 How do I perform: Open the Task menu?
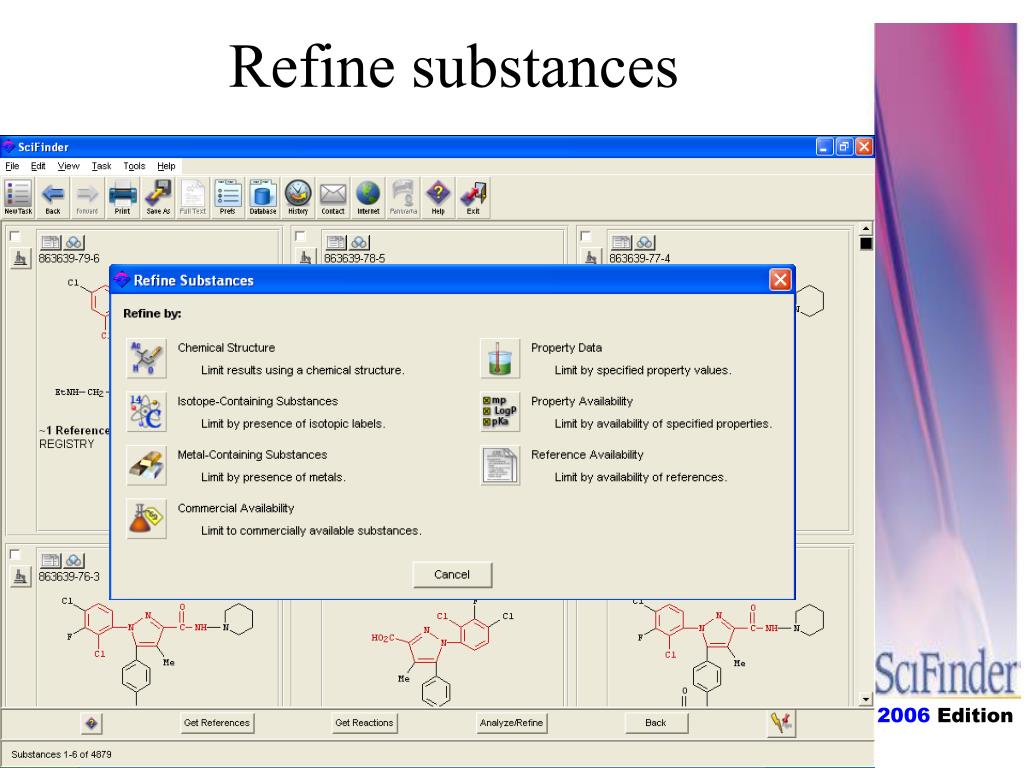101,166
